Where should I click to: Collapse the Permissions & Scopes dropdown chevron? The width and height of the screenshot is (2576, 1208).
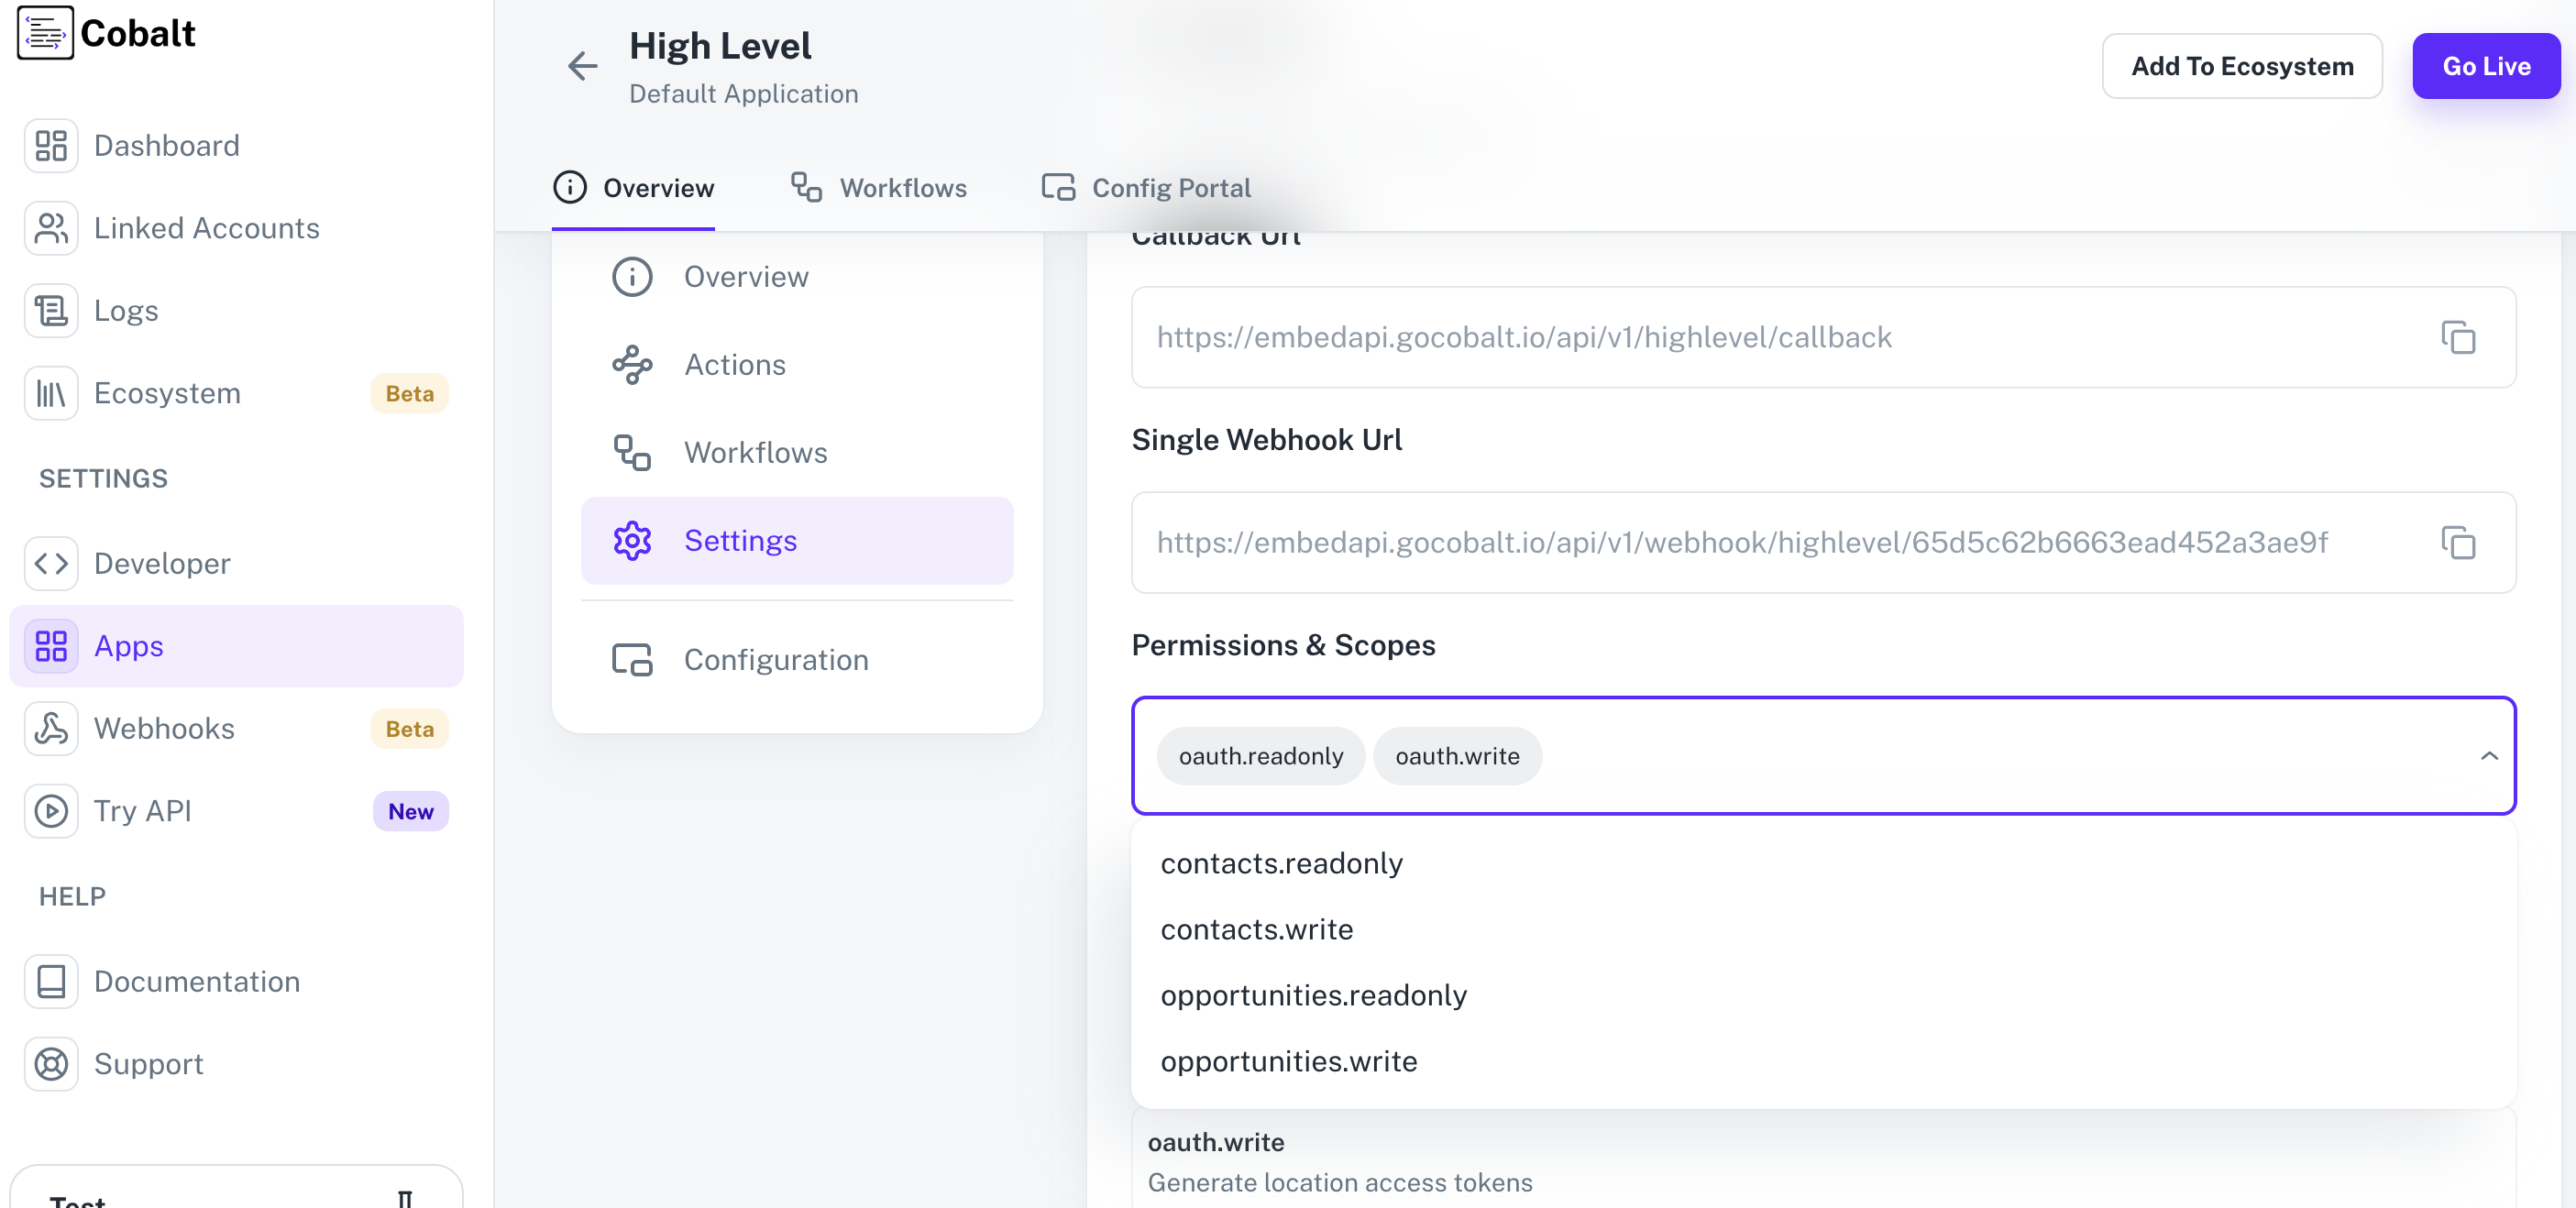coord(2489,756)
